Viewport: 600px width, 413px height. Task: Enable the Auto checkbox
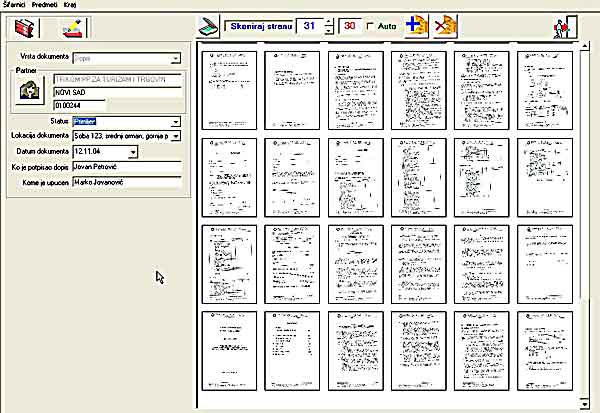[x=371, y=26]
